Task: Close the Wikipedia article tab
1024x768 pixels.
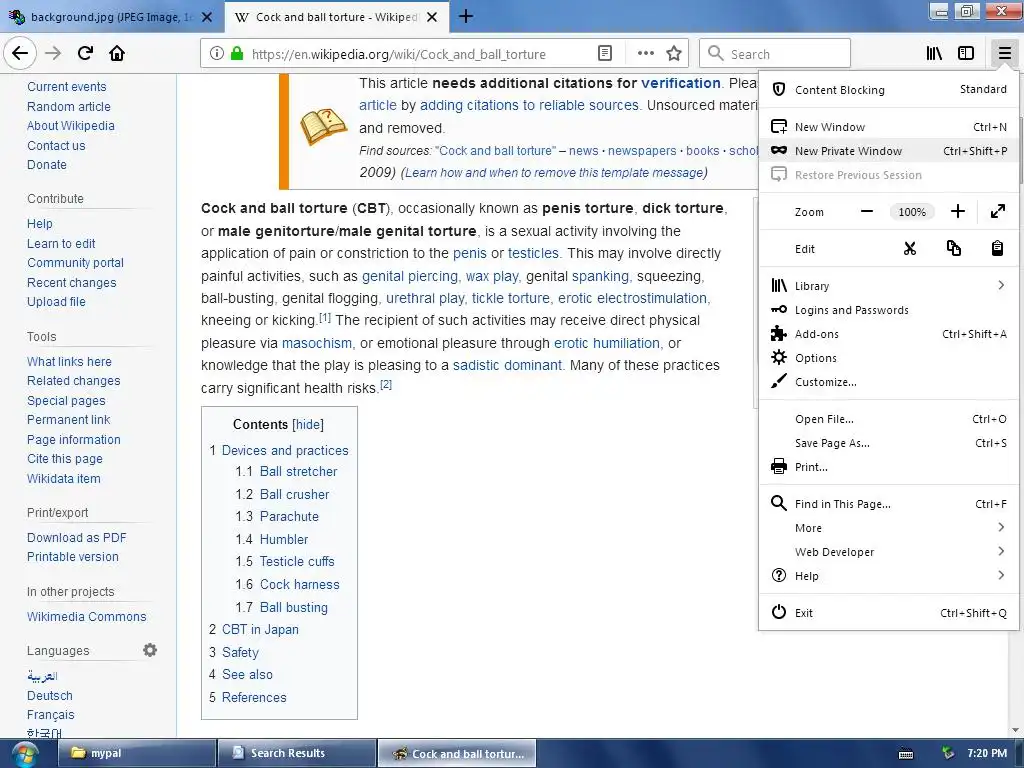Action: pyautogui.click(x=432, y=17)
